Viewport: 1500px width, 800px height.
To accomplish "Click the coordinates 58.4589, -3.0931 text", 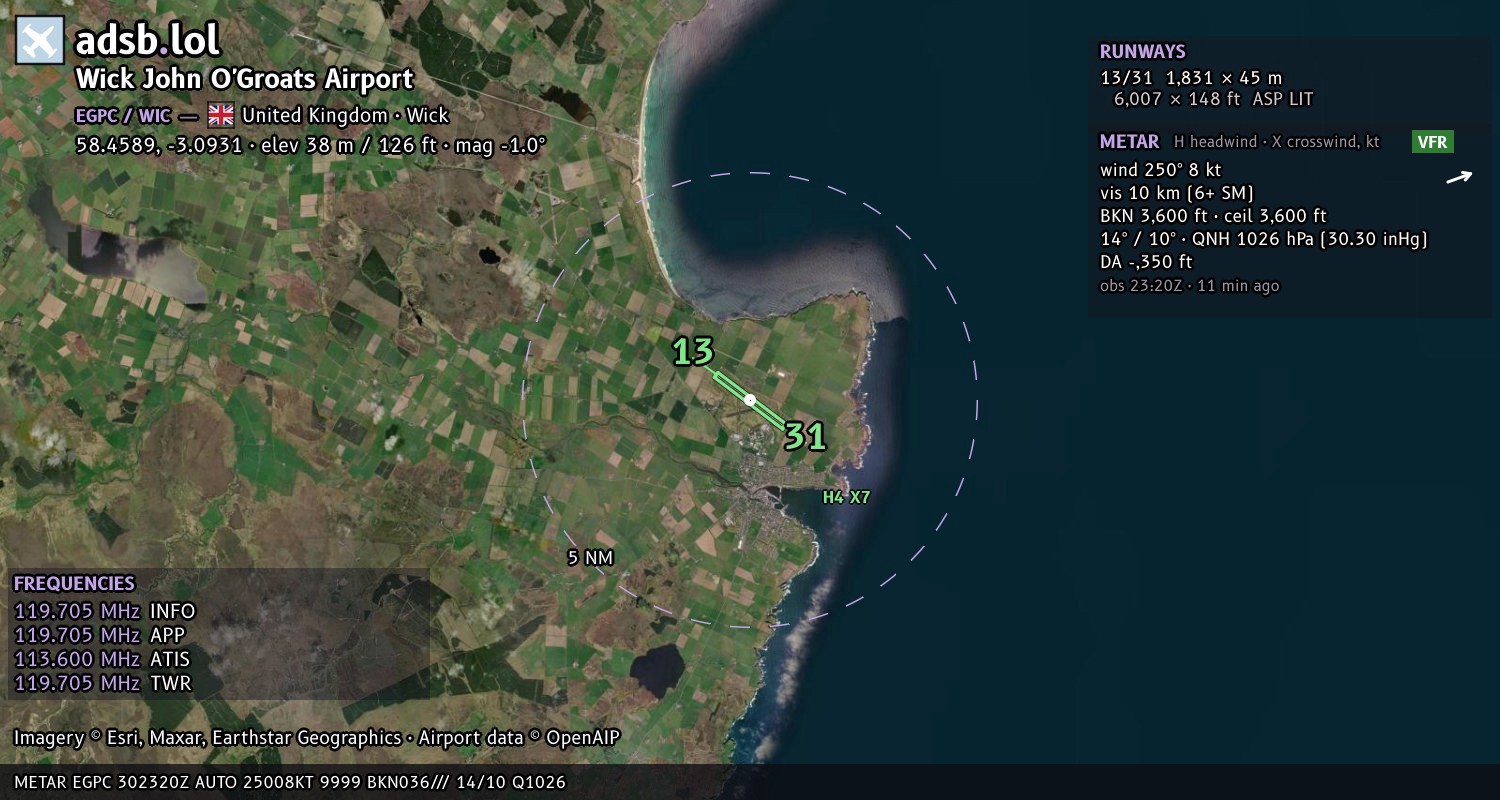I will point(158,145).
